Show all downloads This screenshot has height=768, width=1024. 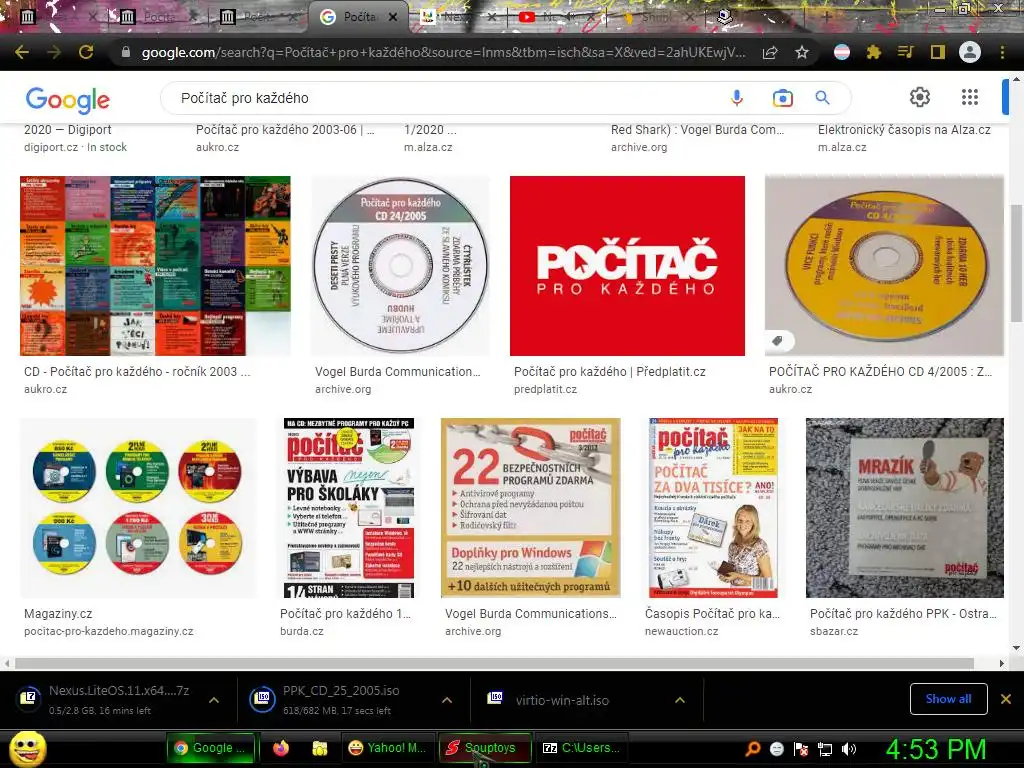tap(948, 699)
